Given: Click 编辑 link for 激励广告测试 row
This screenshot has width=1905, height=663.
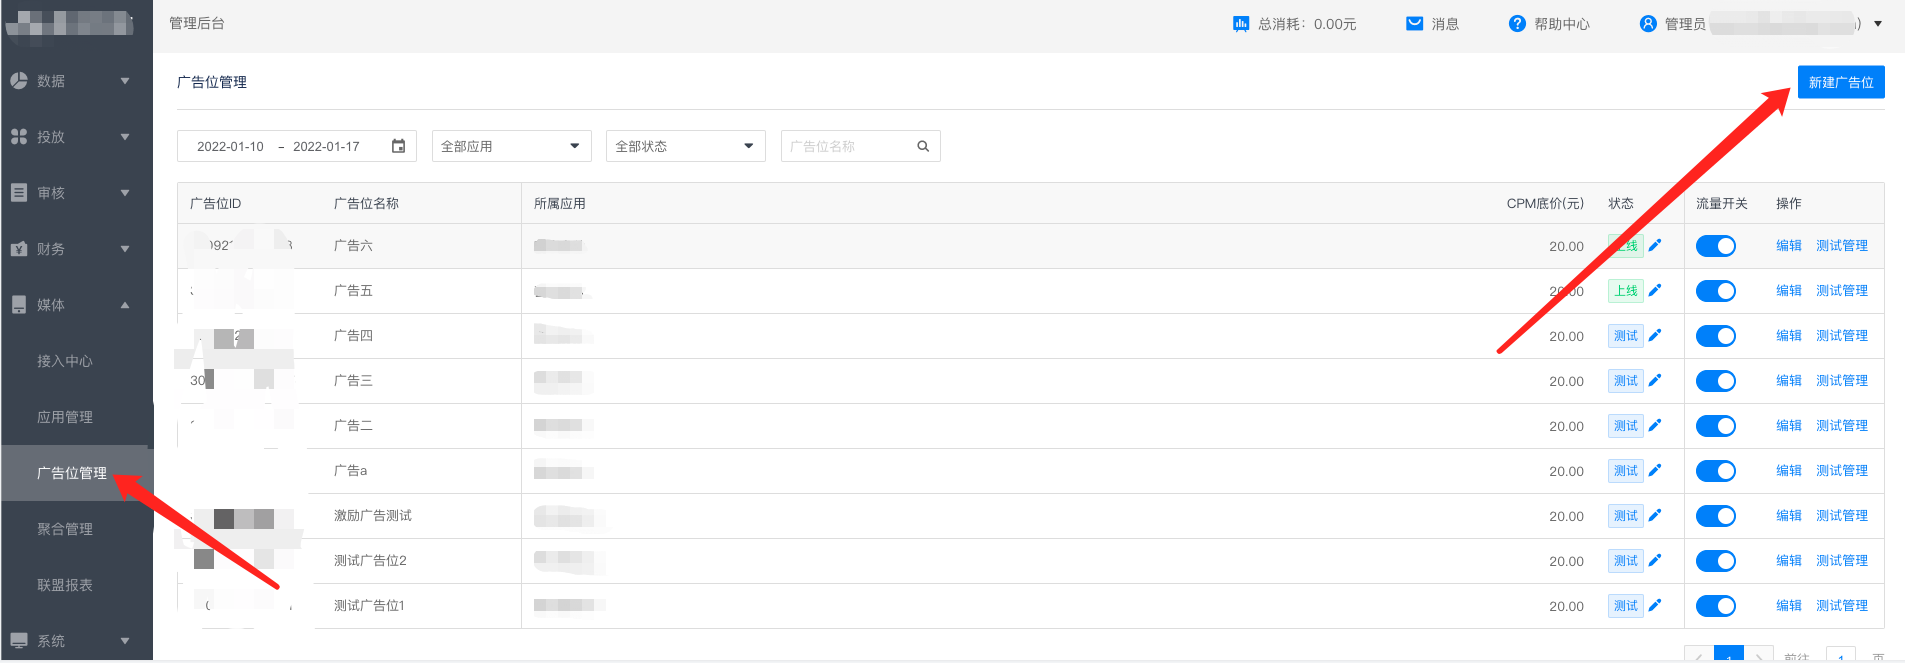Looking at the screenshot, I should tap(1788, 515).
